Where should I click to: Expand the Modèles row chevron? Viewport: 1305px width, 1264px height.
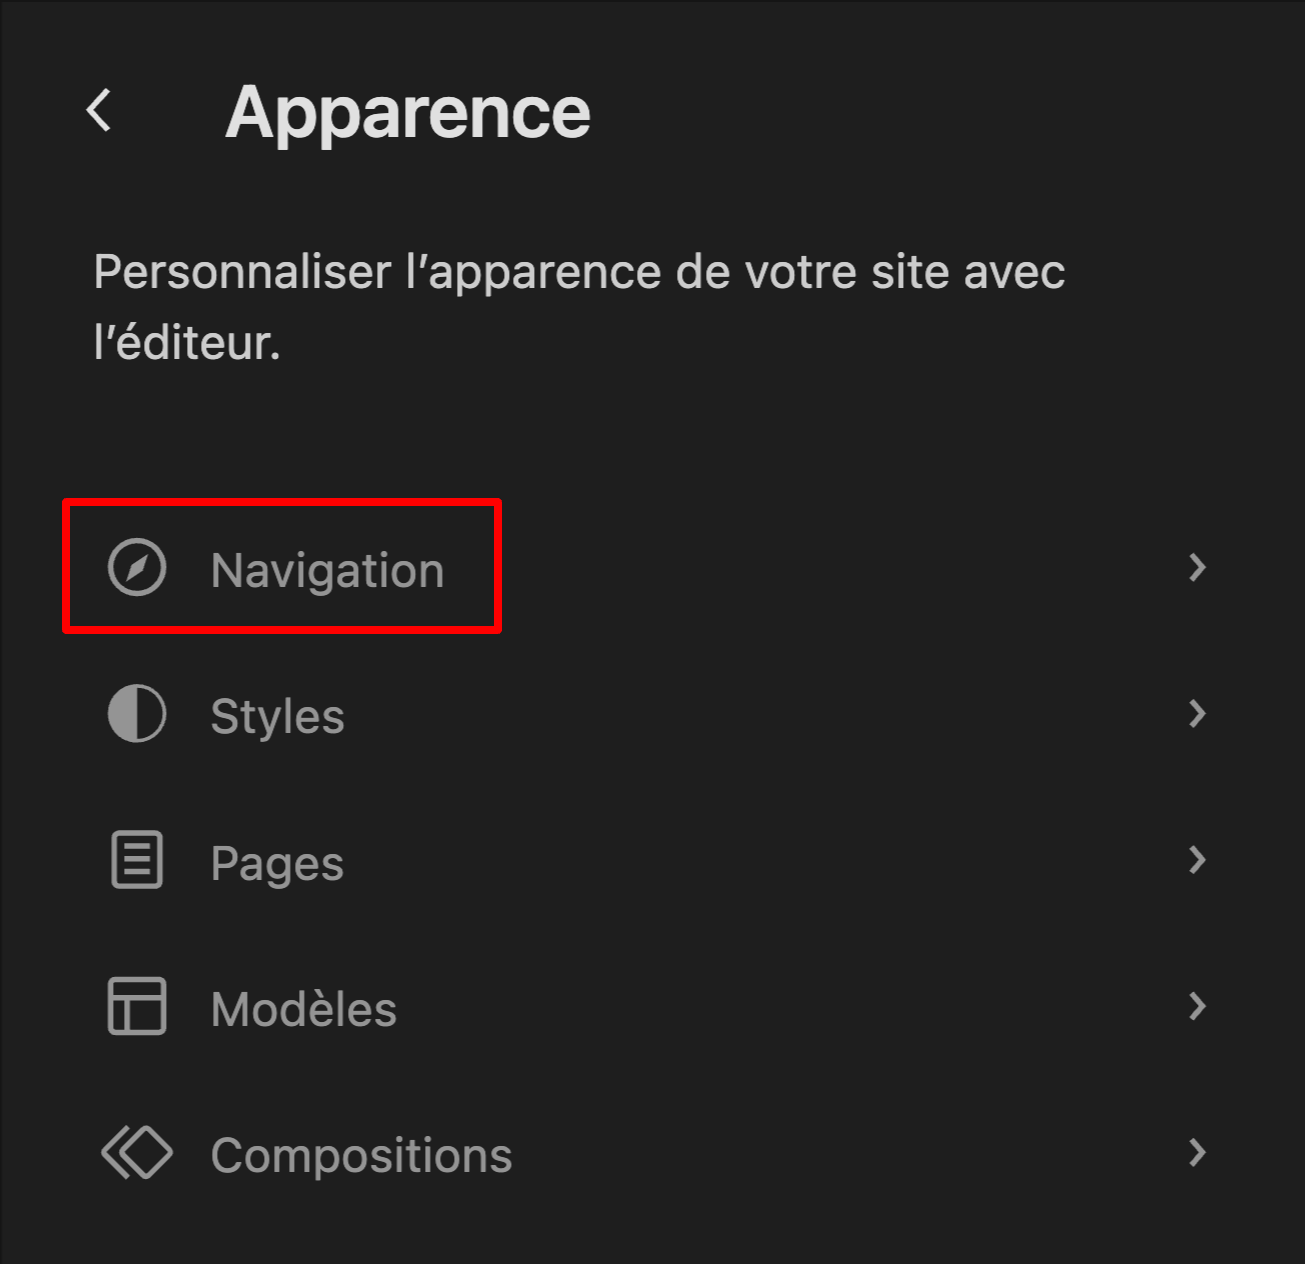pyautogui.click(x=1197, y=1007)
